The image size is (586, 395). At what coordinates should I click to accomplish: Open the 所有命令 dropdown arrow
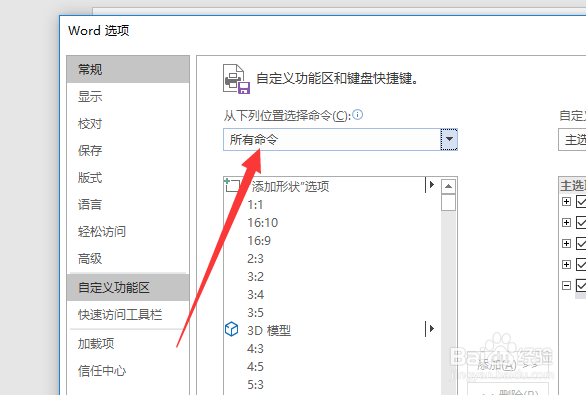click(449, 139)
